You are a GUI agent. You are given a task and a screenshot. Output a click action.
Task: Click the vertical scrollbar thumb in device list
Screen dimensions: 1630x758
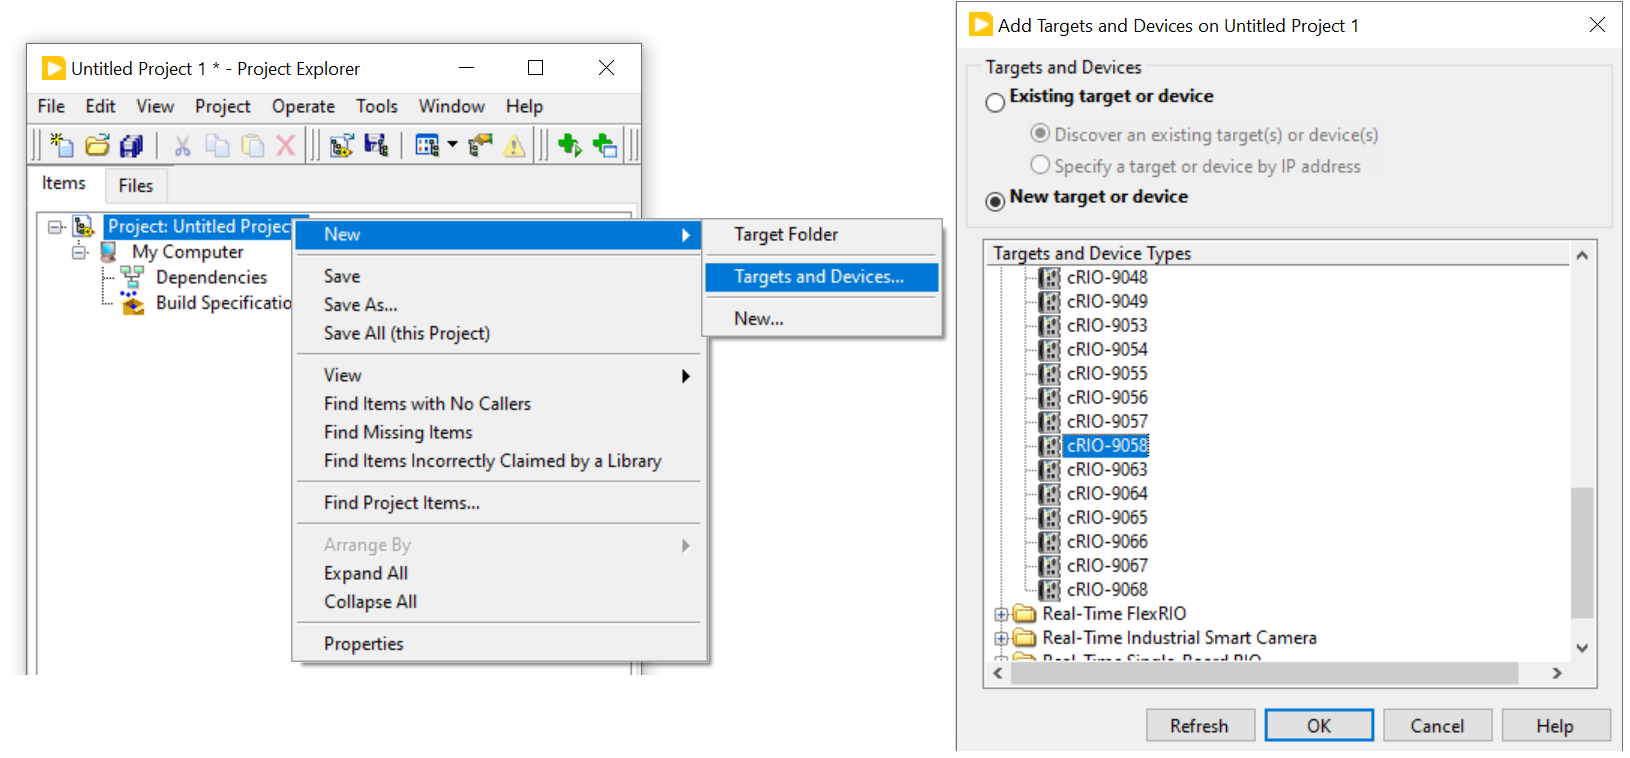pos(1581,552)
